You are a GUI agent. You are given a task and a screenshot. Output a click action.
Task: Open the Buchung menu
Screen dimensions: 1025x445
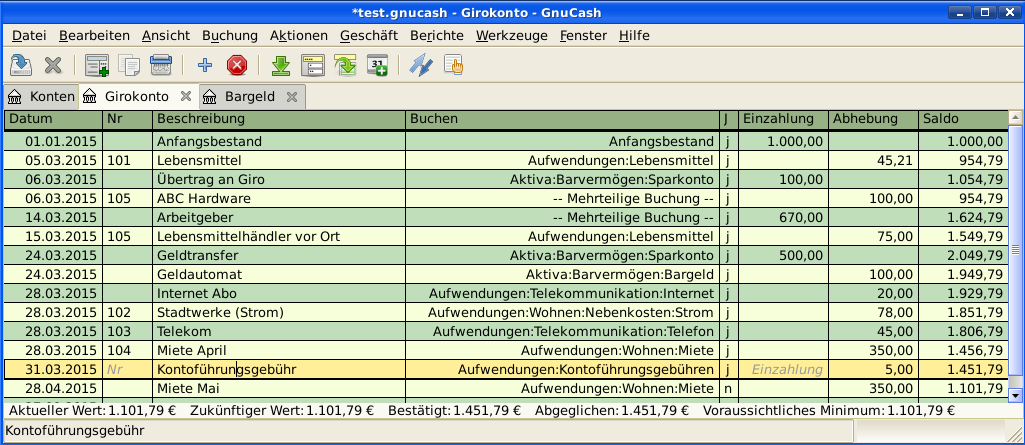click(x=230, y=35)
